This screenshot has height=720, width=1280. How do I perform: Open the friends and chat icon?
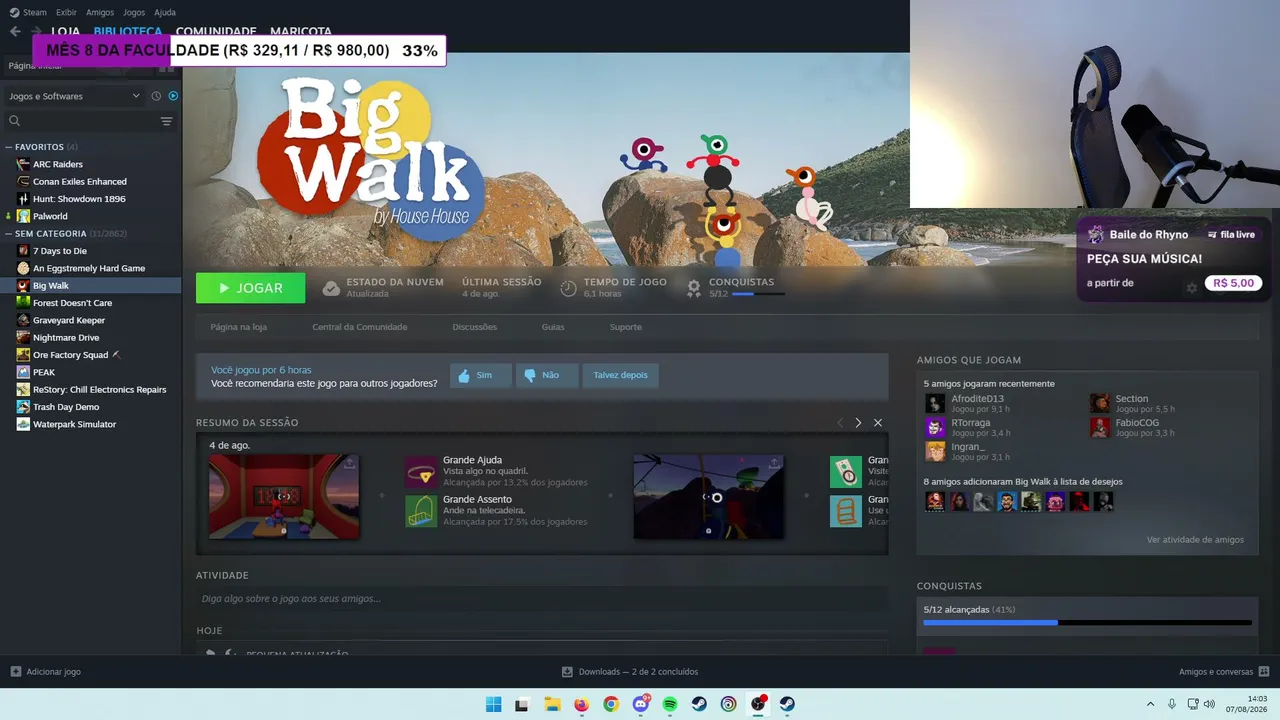coord(1264,672)
